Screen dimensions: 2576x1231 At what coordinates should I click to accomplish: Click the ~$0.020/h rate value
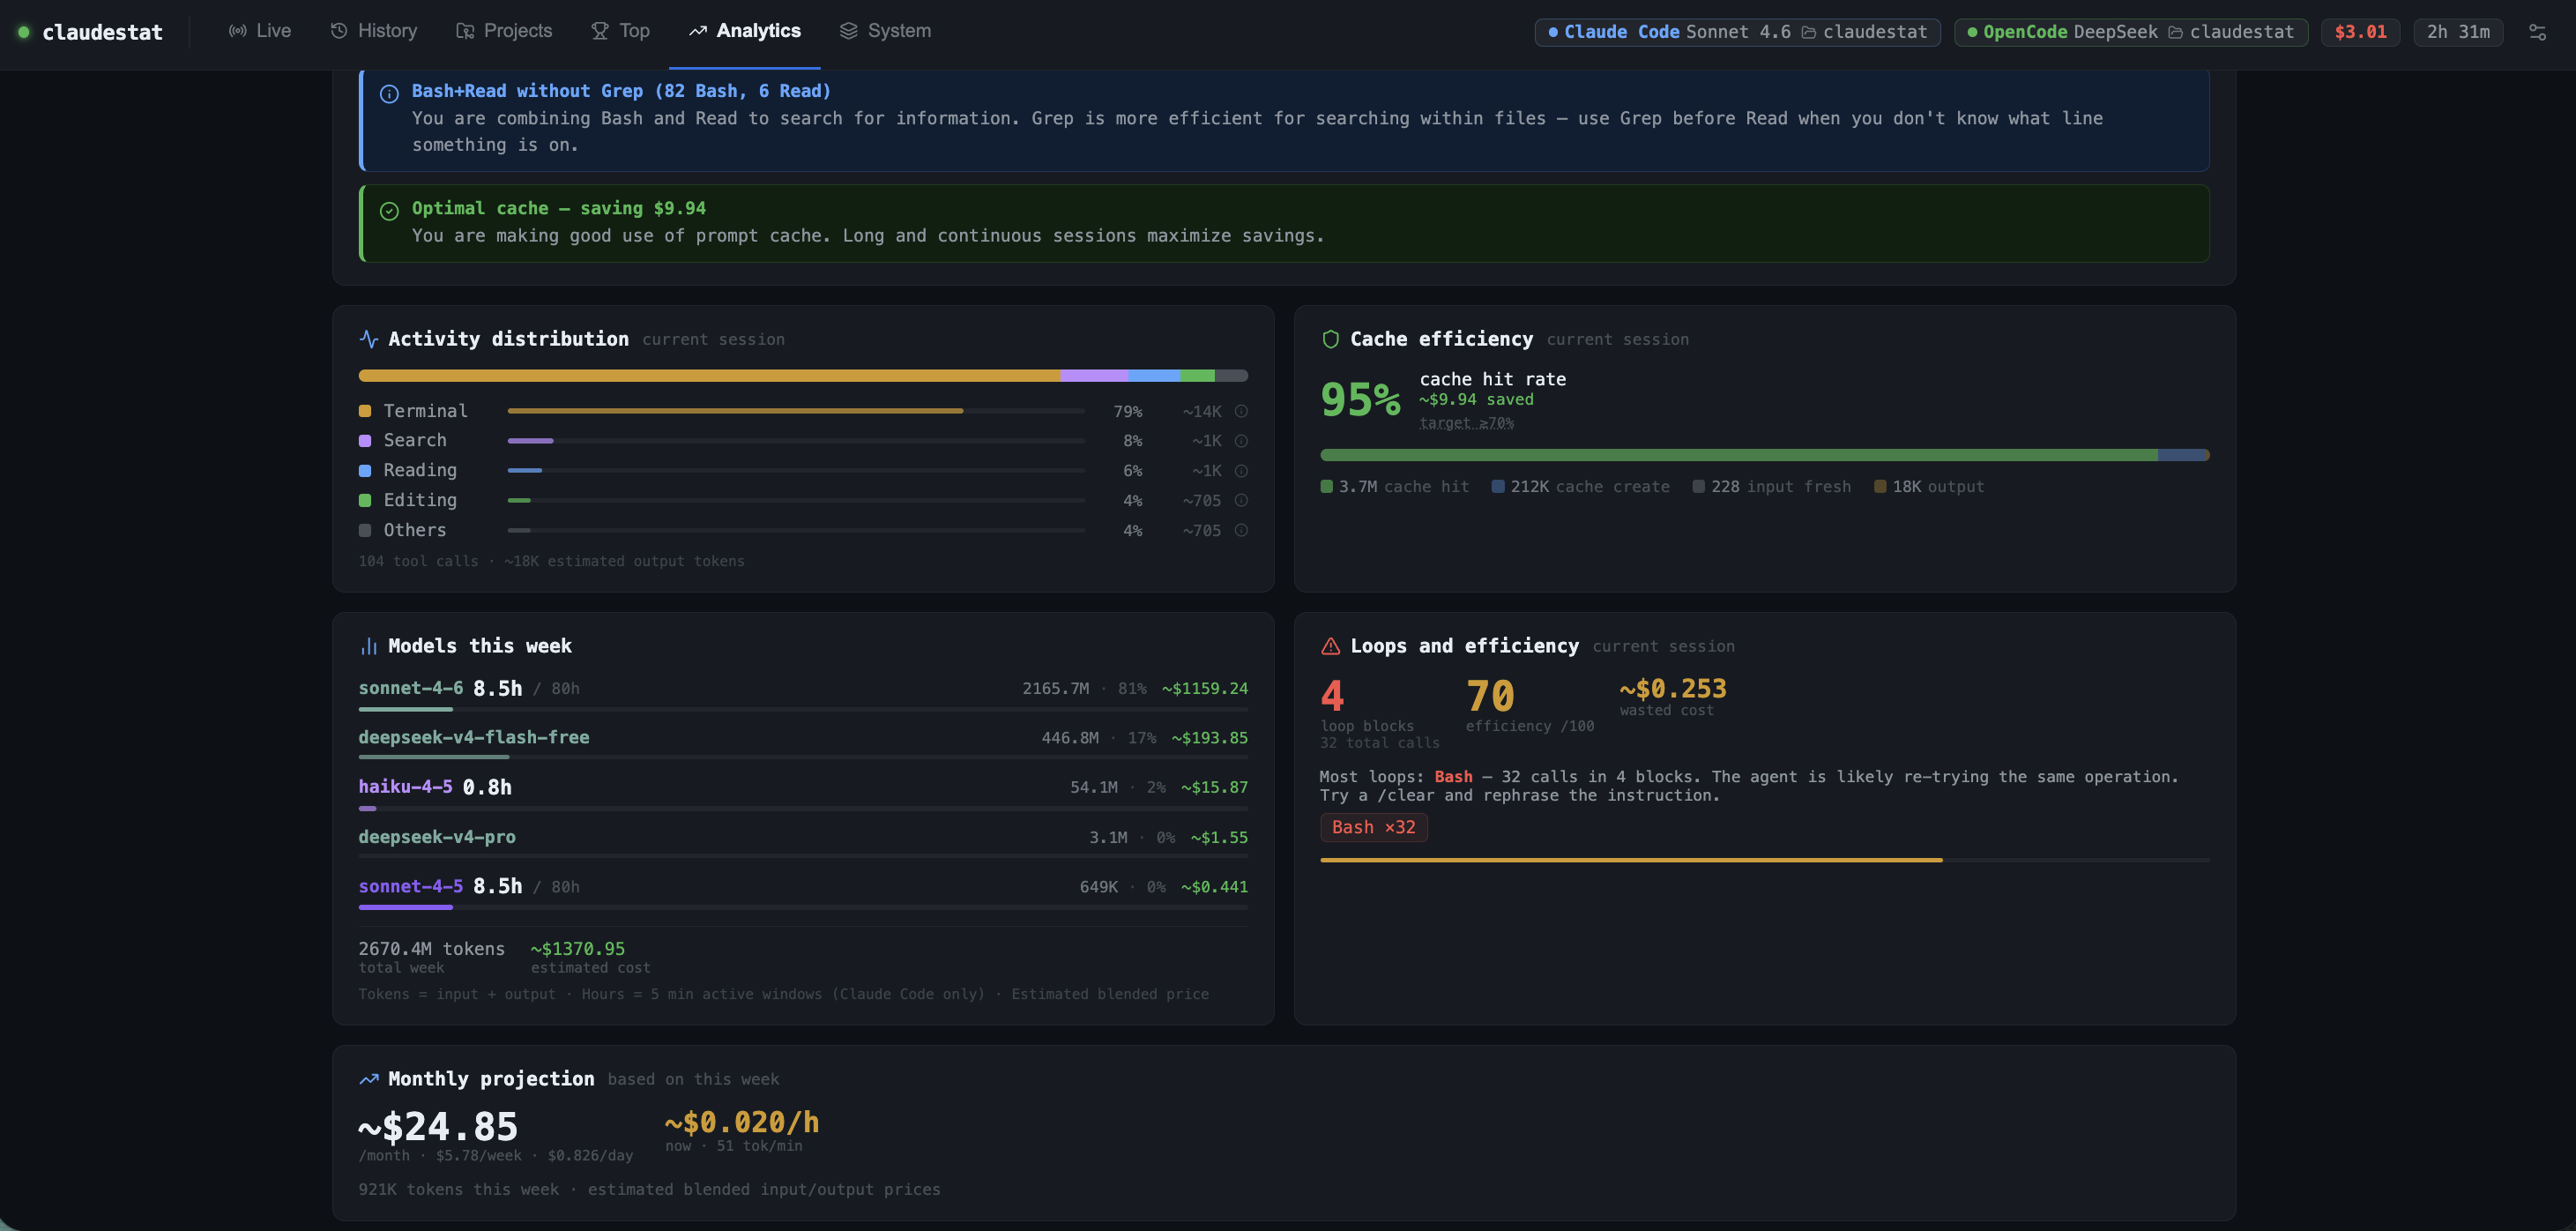tap(742, 1123)
